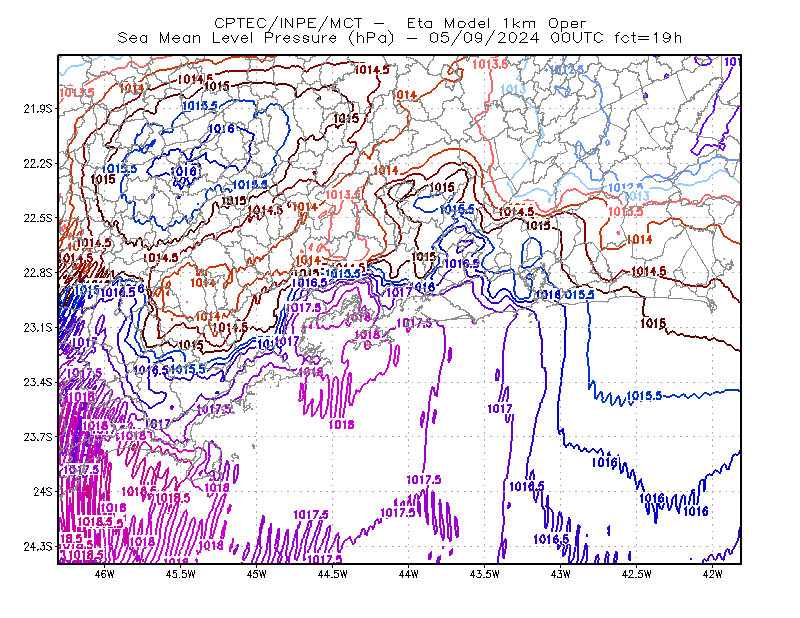Select the 42W longitude axis label
800x618 pixels.
coord(713,574)
